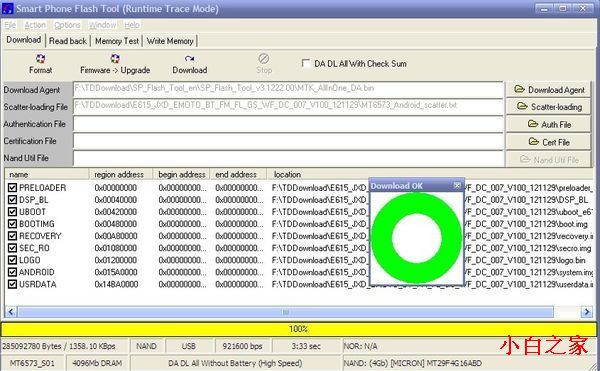This screenshot has height=371, width=600.
Task: Select region address 0x148A0000 of USRDATA
Action: tap(116, 284)
